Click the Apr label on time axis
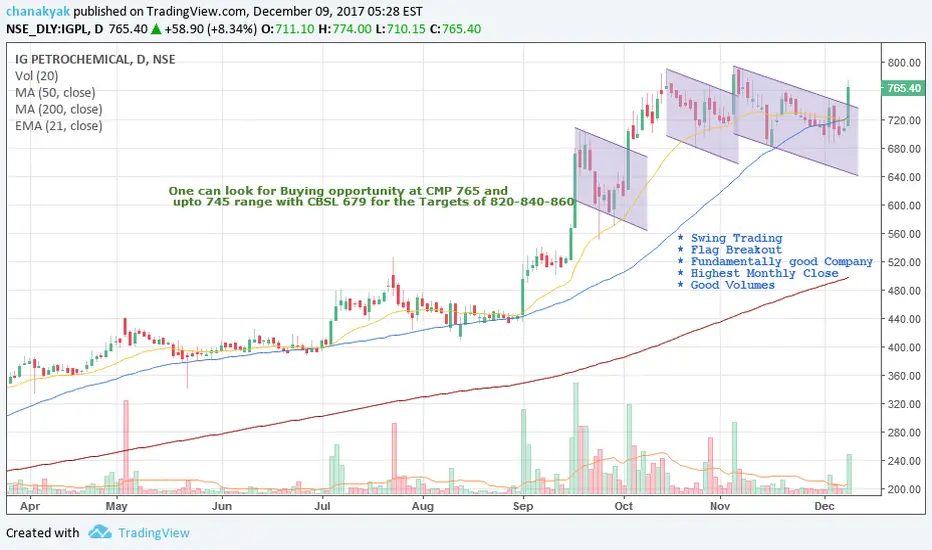Screen dimensions: 932x550 click(30, 506)
